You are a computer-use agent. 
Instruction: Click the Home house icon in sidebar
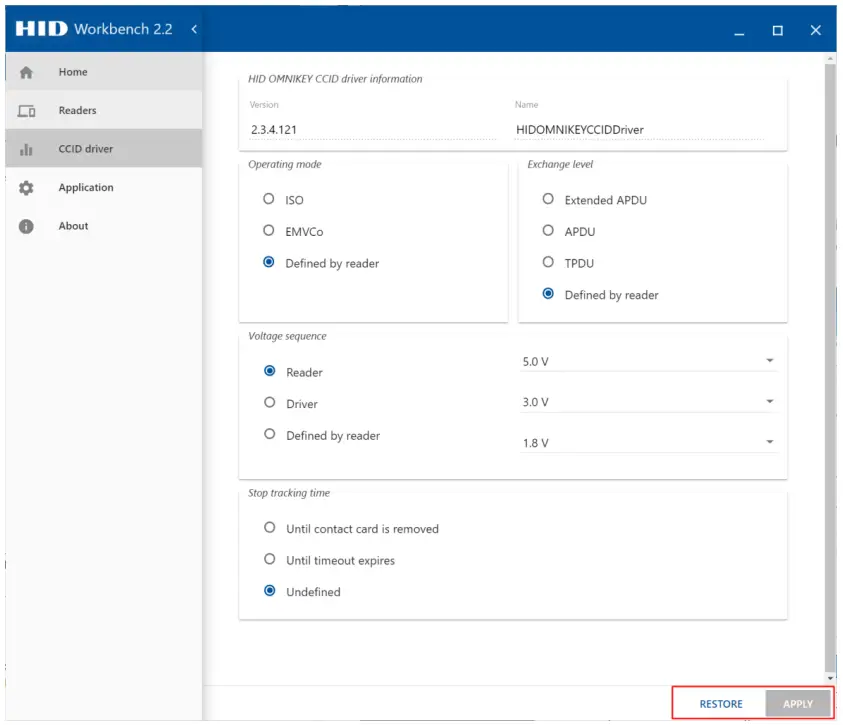27,72
